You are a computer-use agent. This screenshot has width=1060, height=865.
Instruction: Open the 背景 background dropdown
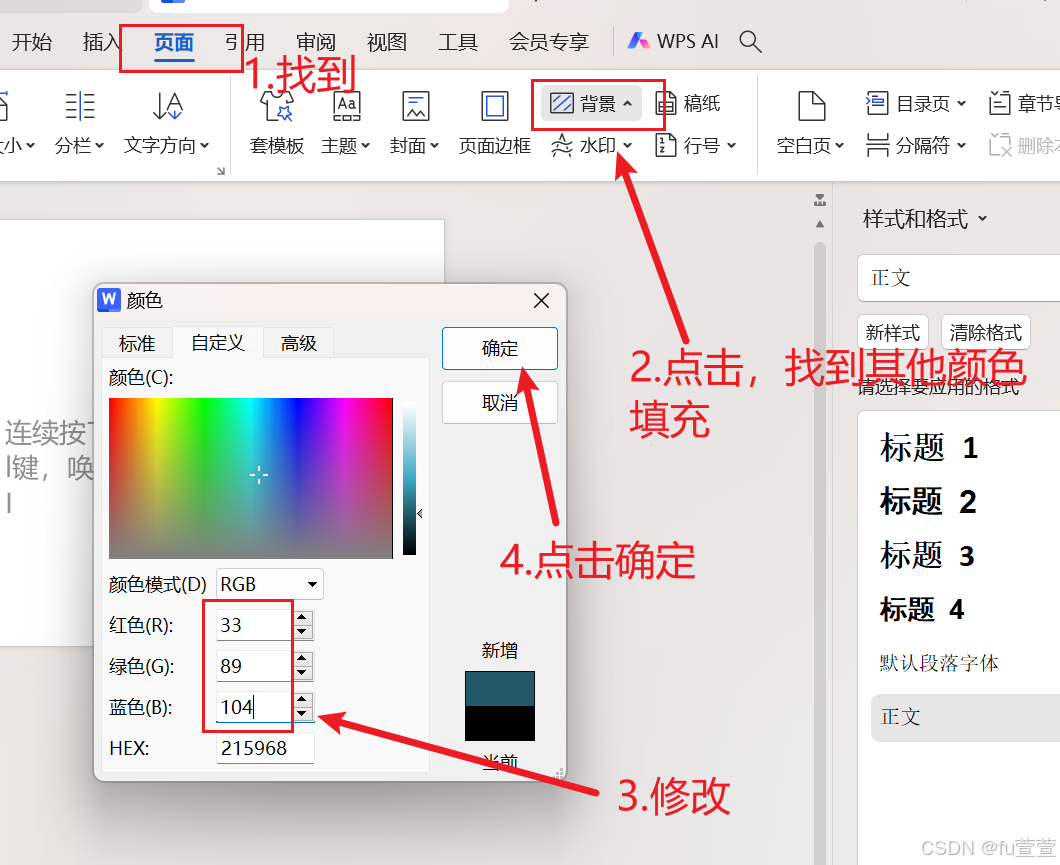click(591, 104)
